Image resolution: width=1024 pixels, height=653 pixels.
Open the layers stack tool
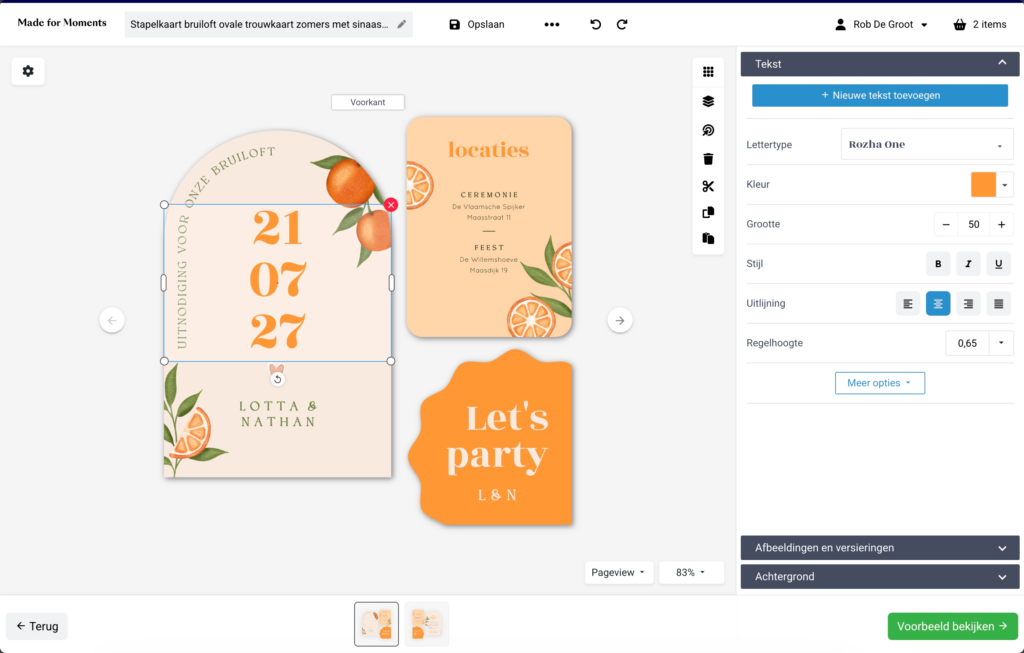pyautogui.click(x=708, y=101)
